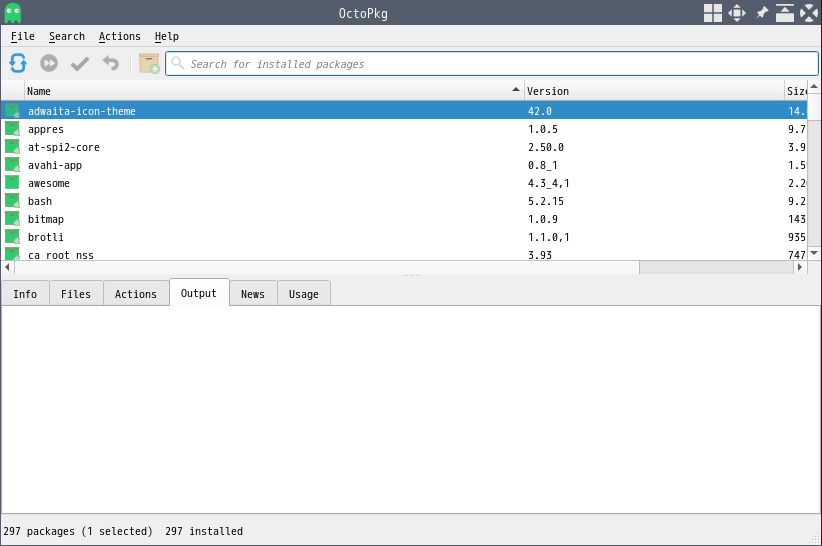Screen dimensions: 822x546
Task: Select the bitmap package name
Action: pyautogui.click(x=46, y=219)
